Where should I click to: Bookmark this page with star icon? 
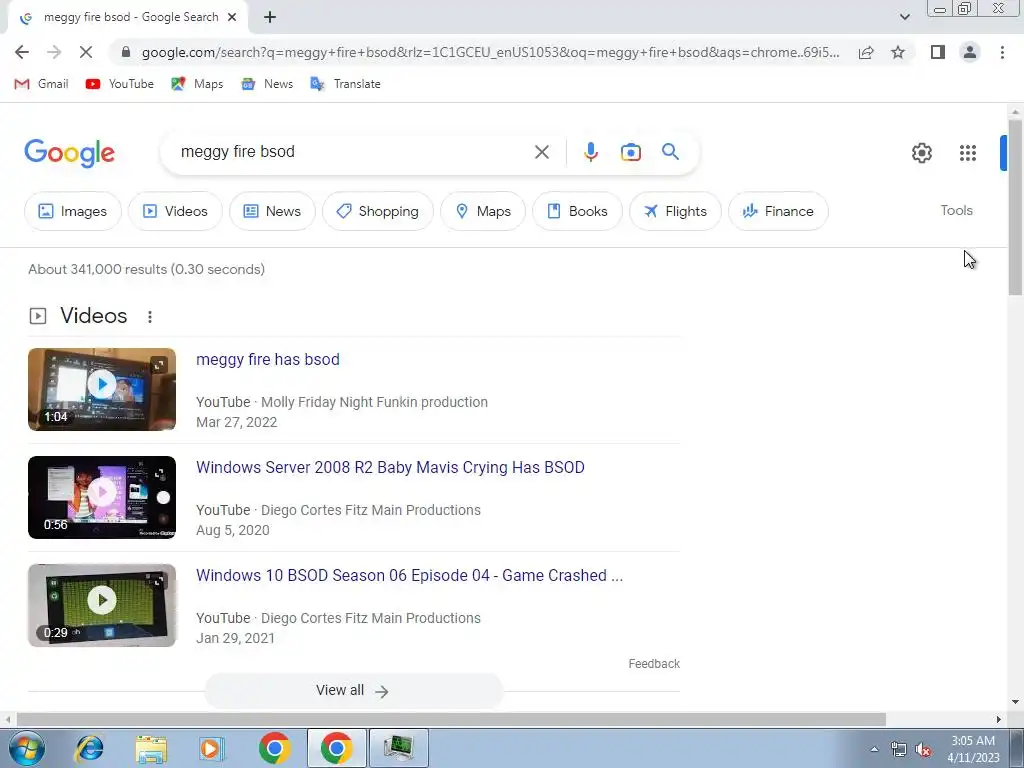tap(898, 52)
